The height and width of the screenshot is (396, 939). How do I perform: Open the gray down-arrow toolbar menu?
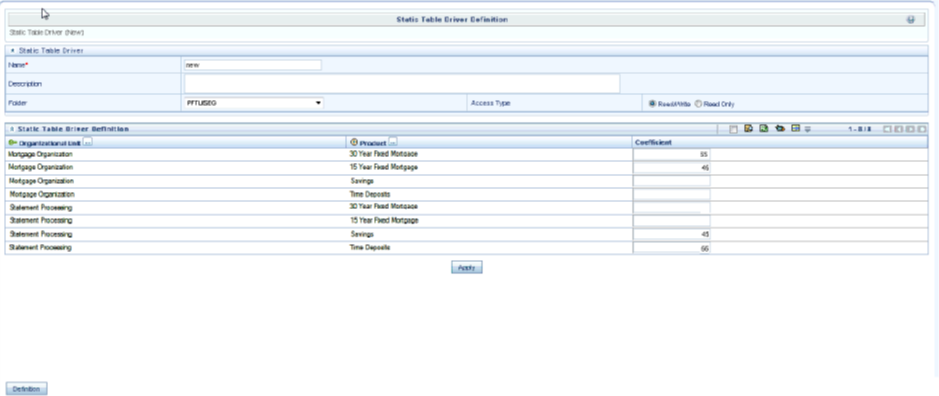[807, 129]
